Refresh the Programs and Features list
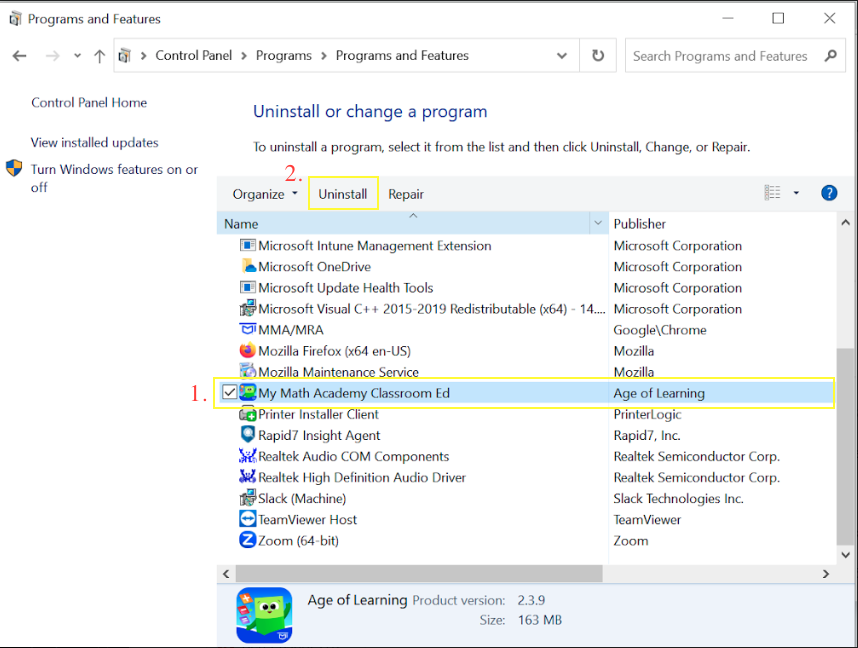 click(x=598, y=55)
